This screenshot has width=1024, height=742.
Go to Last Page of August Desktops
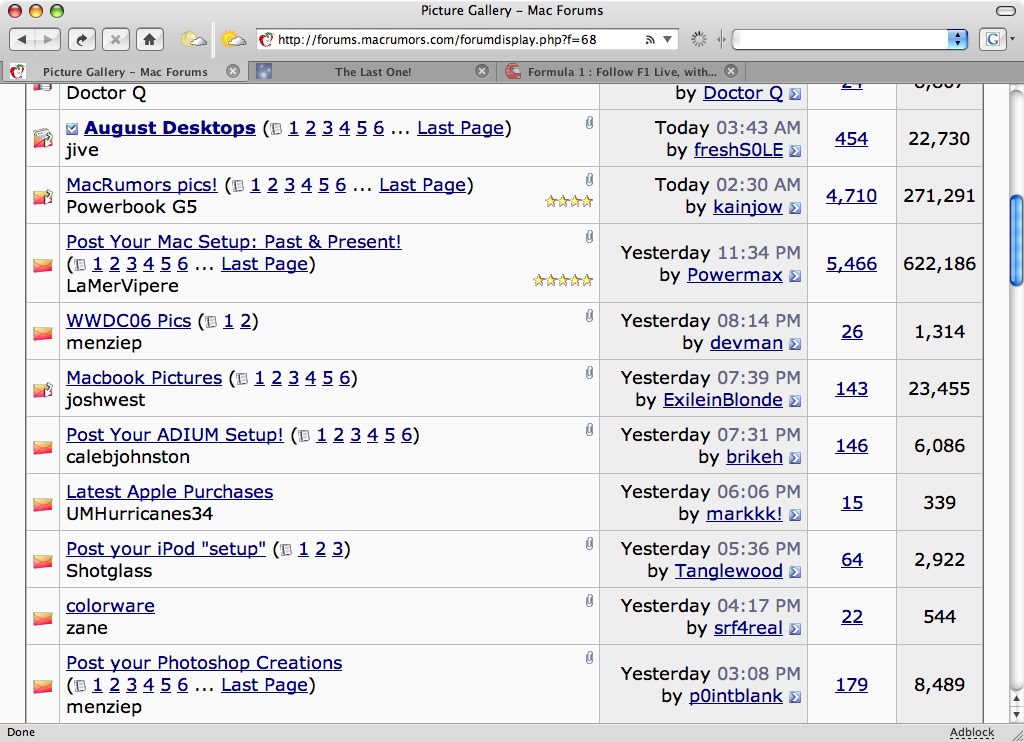point(460,128)
